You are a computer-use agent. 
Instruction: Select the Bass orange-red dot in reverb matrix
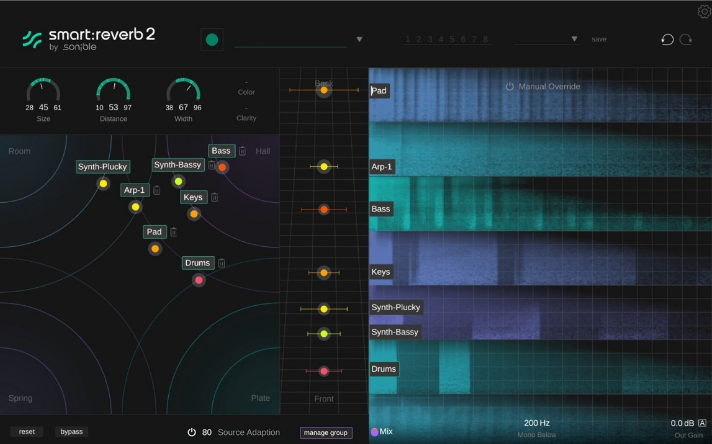click(222, 167)
